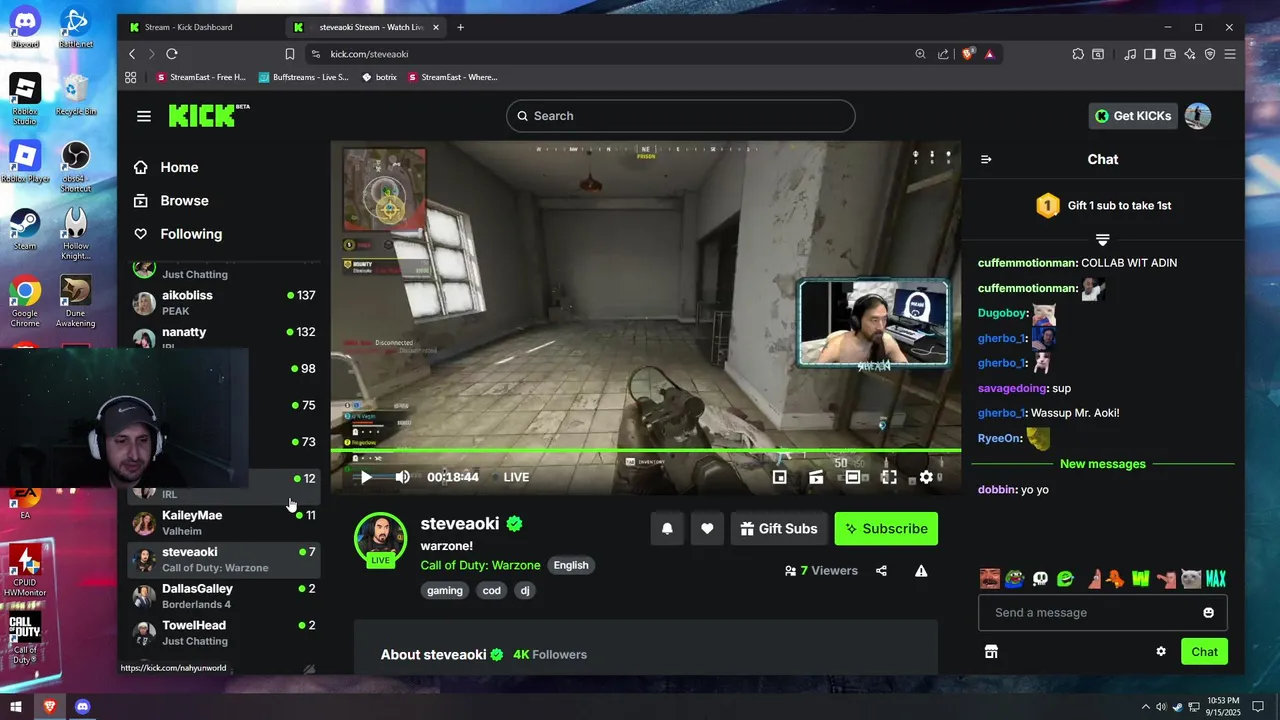Click the Kick Search box

[680, 116]
